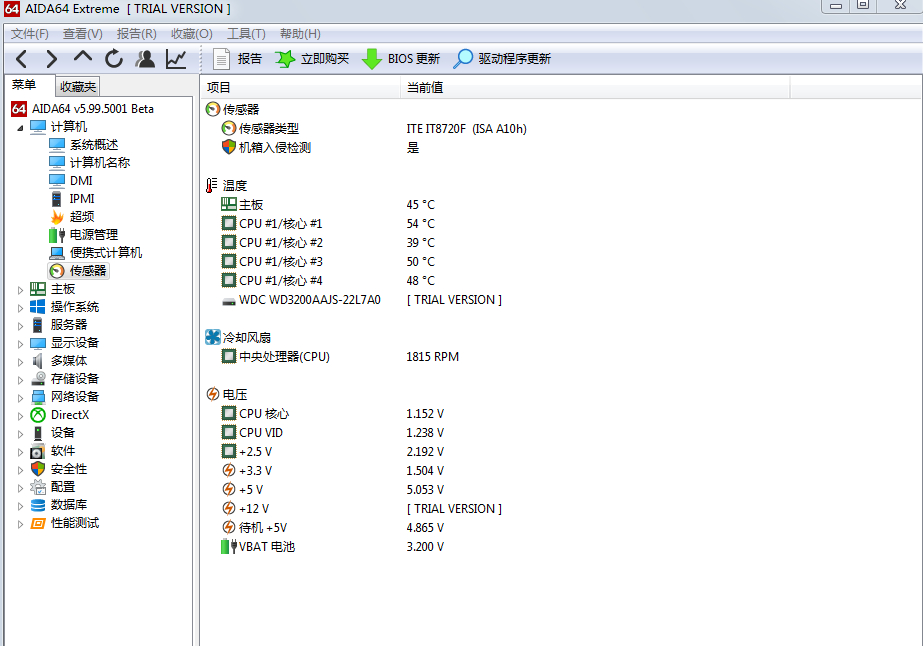Click the 软件 software icon in tree
The image size is (923, 646).
coord(37,452)
